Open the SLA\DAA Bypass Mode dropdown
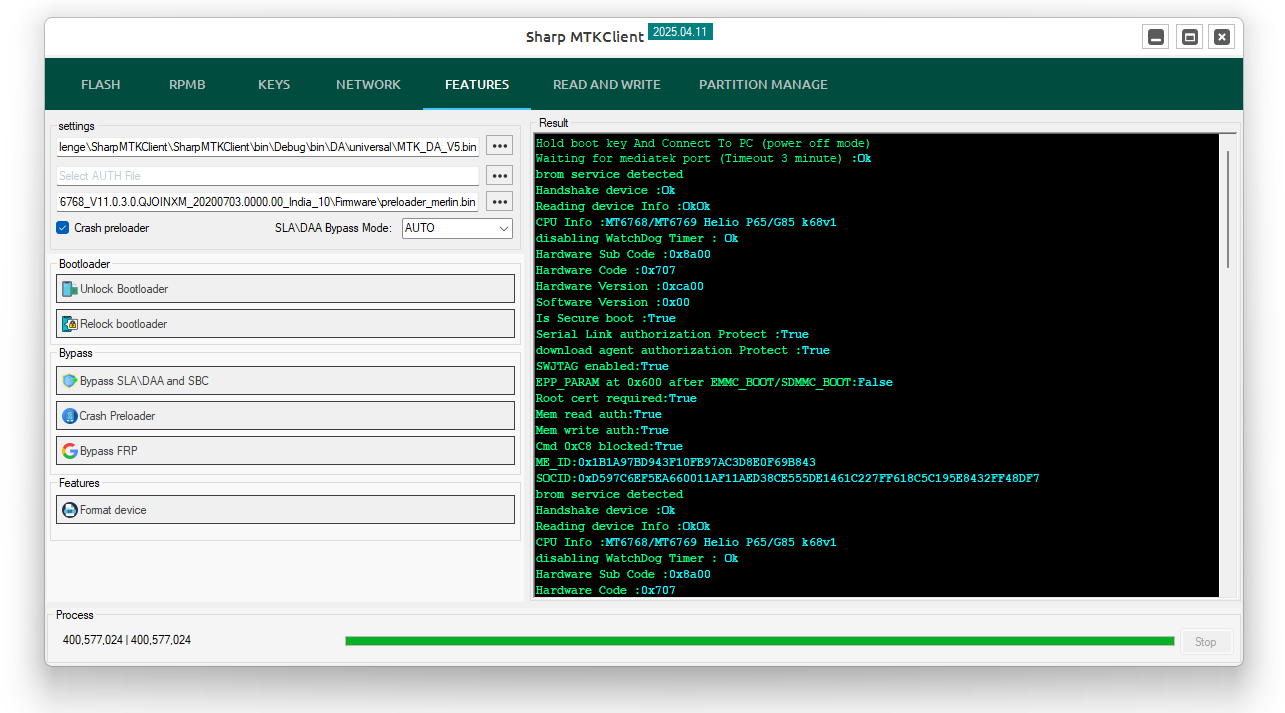The image size is (1285, 713). pyautogui.click(x=457, y=228)
